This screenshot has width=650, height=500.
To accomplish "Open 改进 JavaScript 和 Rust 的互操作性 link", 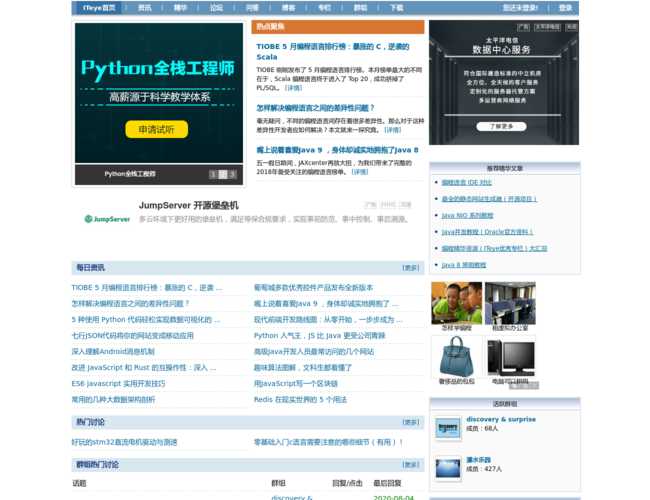I will tap(144, 368).
